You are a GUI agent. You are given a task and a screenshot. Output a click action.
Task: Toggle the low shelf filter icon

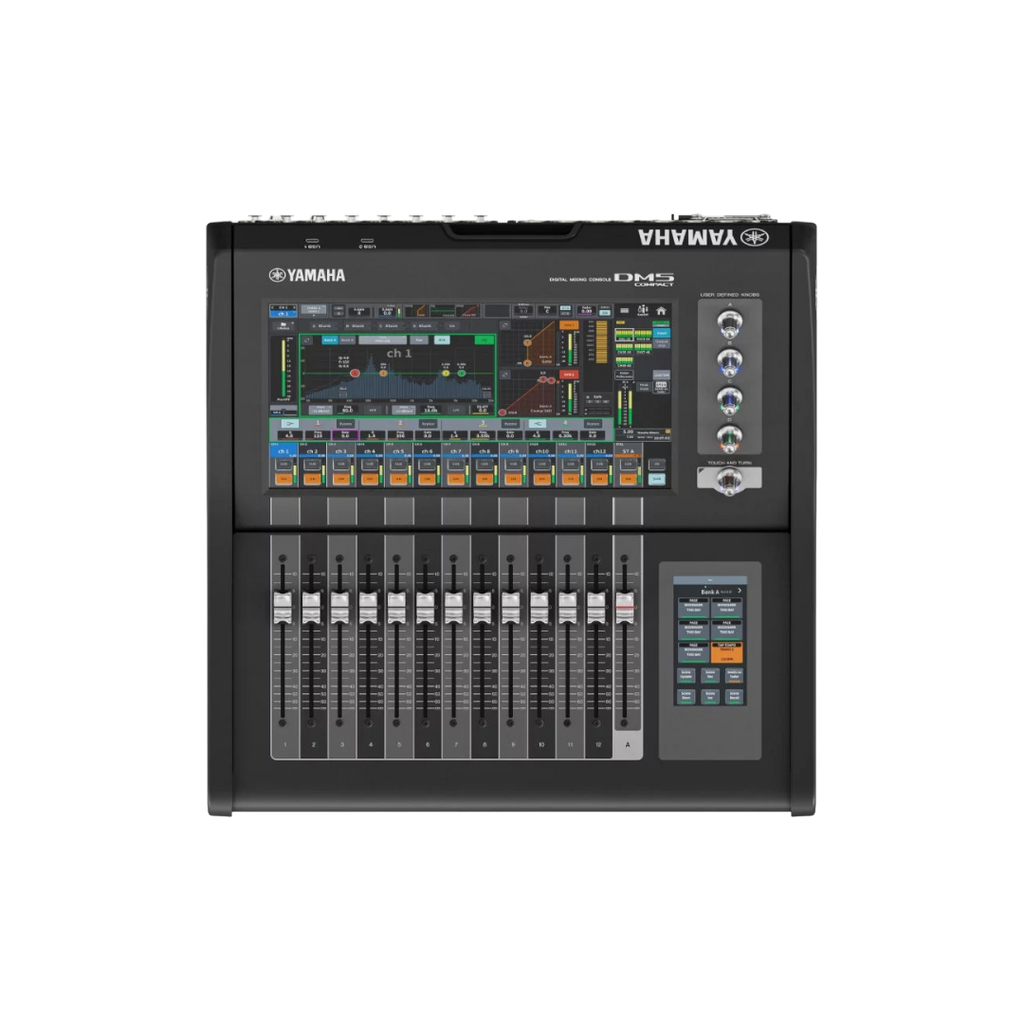(289, 423)
